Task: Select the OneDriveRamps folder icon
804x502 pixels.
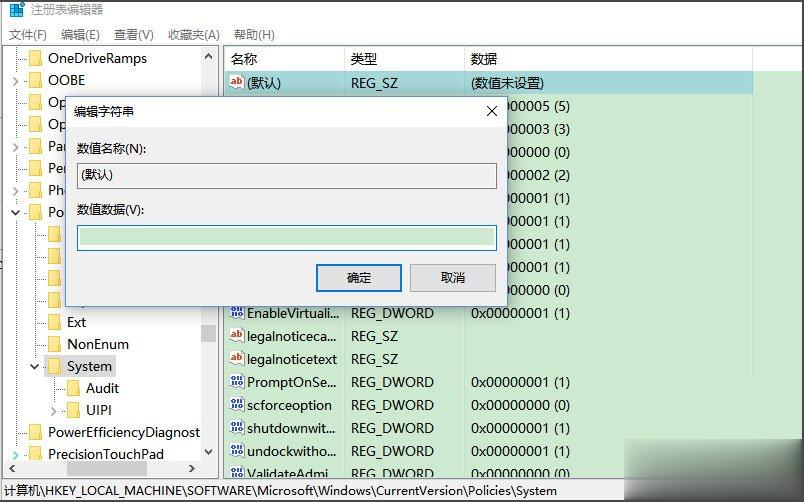Action: pos(35,58)
